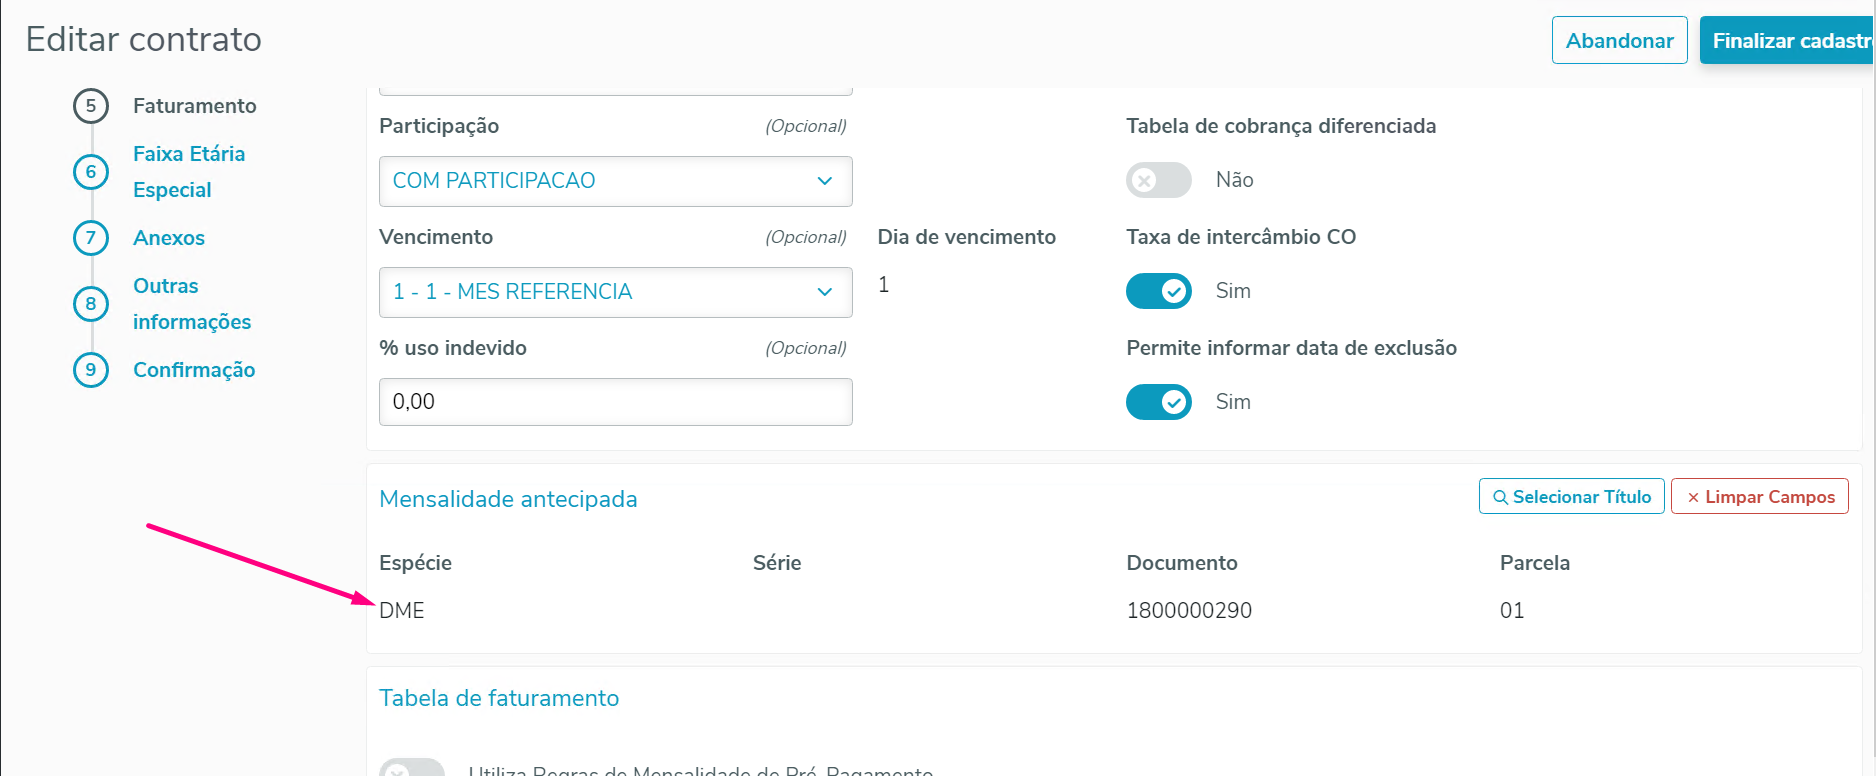
Task: Toggle Permite informar data de exclusão
Action: pos(1159,402)
